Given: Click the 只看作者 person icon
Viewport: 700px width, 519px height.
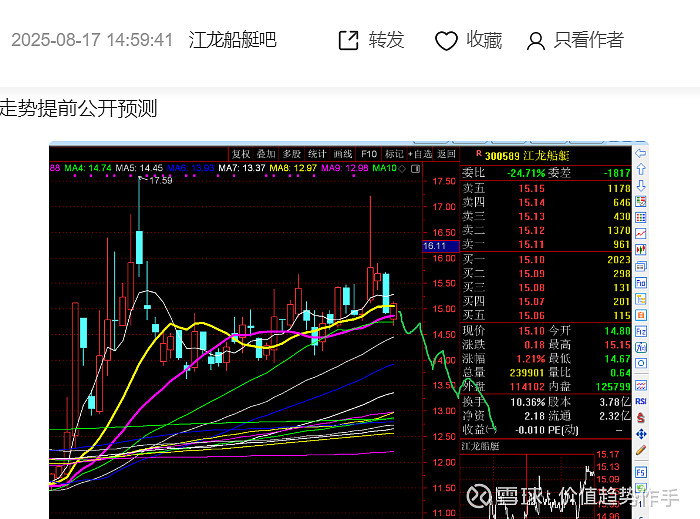Looking at the screenshot, I should 535,41.
